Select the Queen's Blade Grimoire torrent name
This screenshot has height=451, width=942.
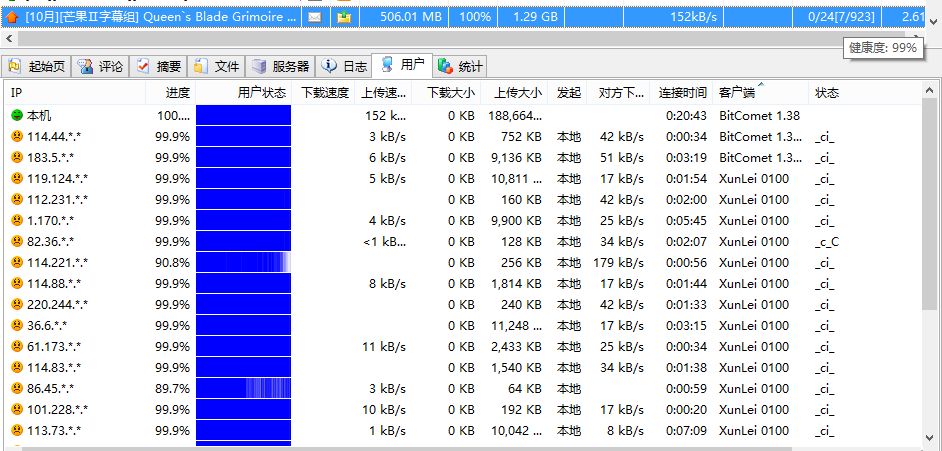click(160, 17)
